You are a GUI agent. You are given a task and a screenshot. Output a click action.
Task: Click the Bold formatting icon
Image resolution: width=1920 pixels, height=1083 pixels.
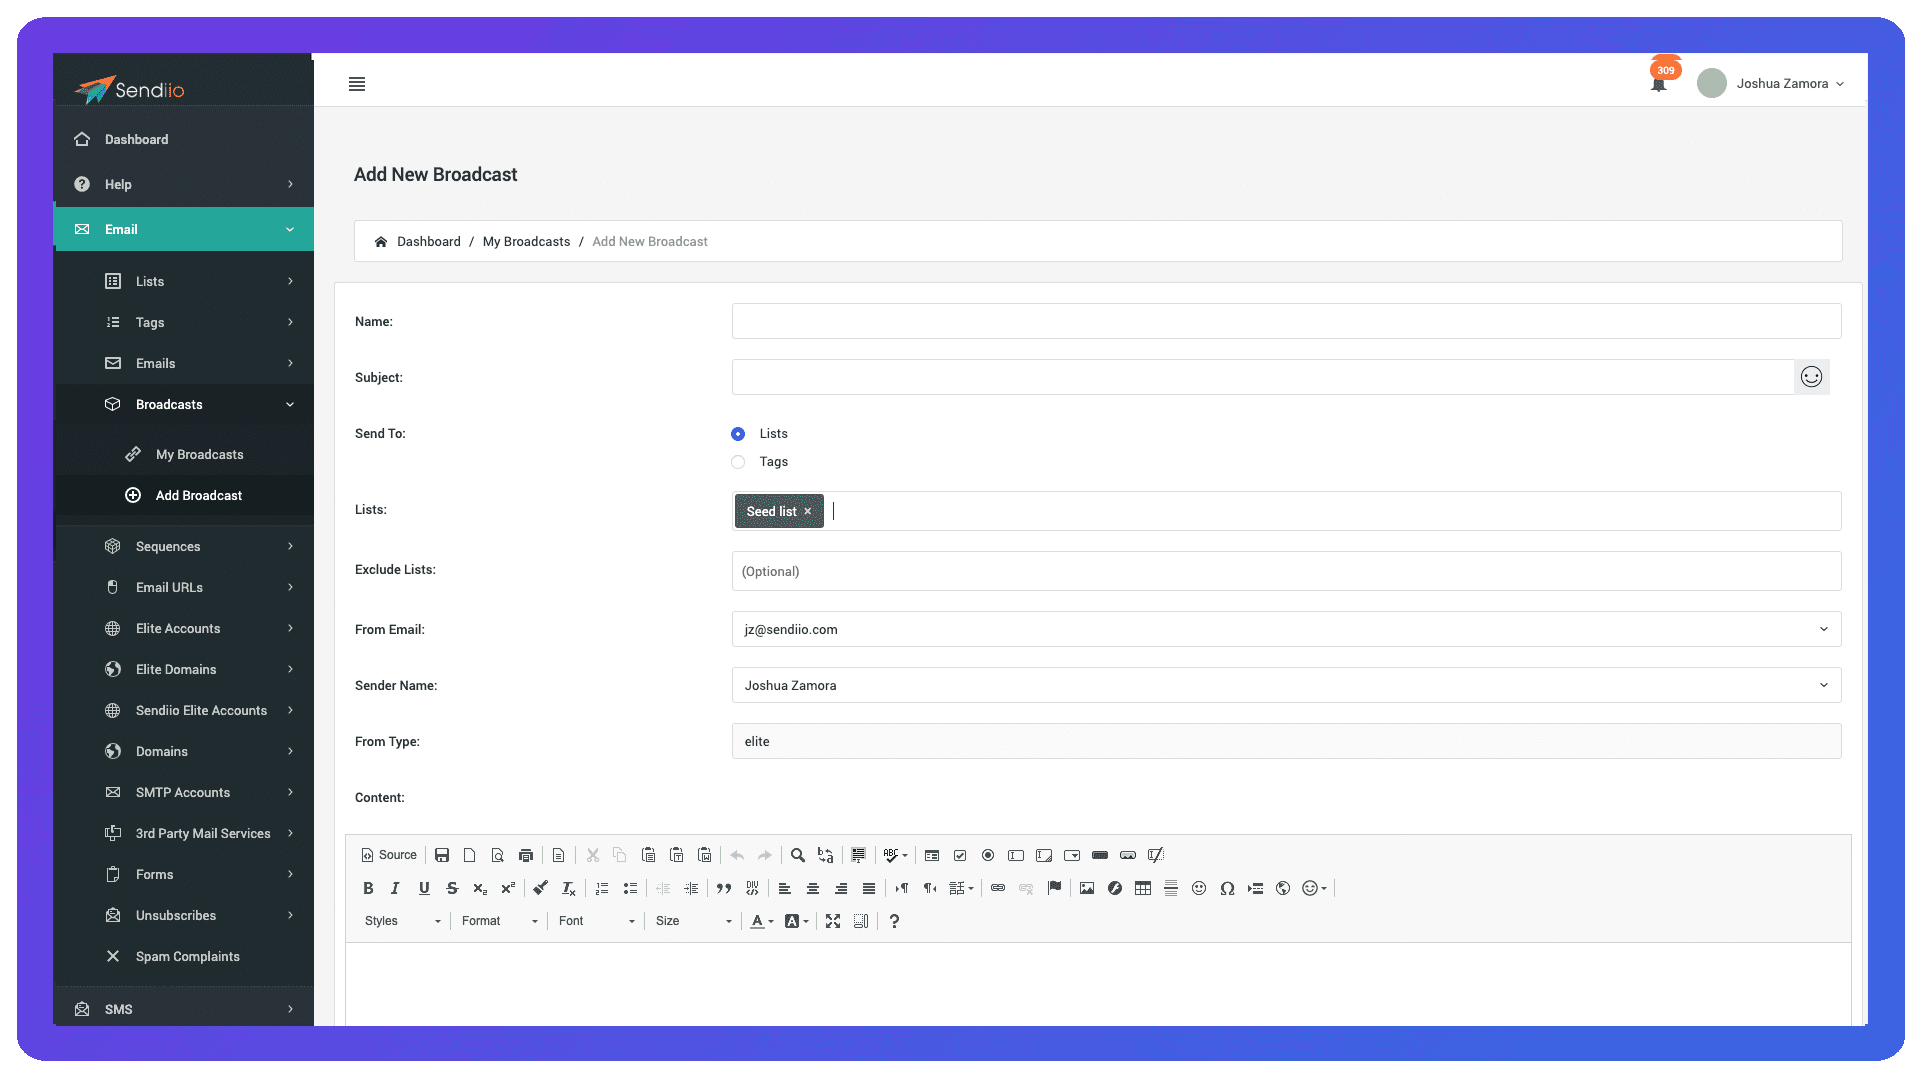[x=368, y=888]
